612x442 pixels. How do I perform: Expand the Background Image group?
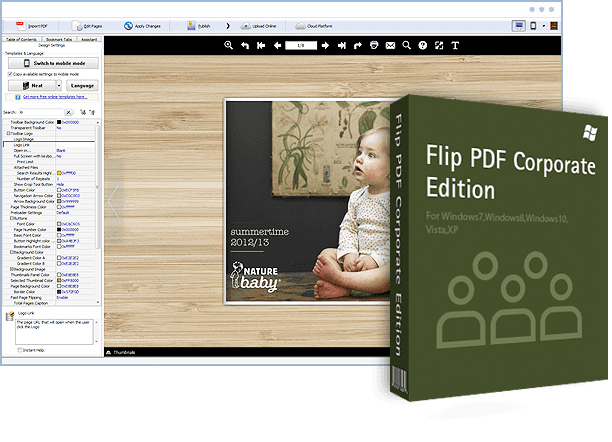(12, 269)
